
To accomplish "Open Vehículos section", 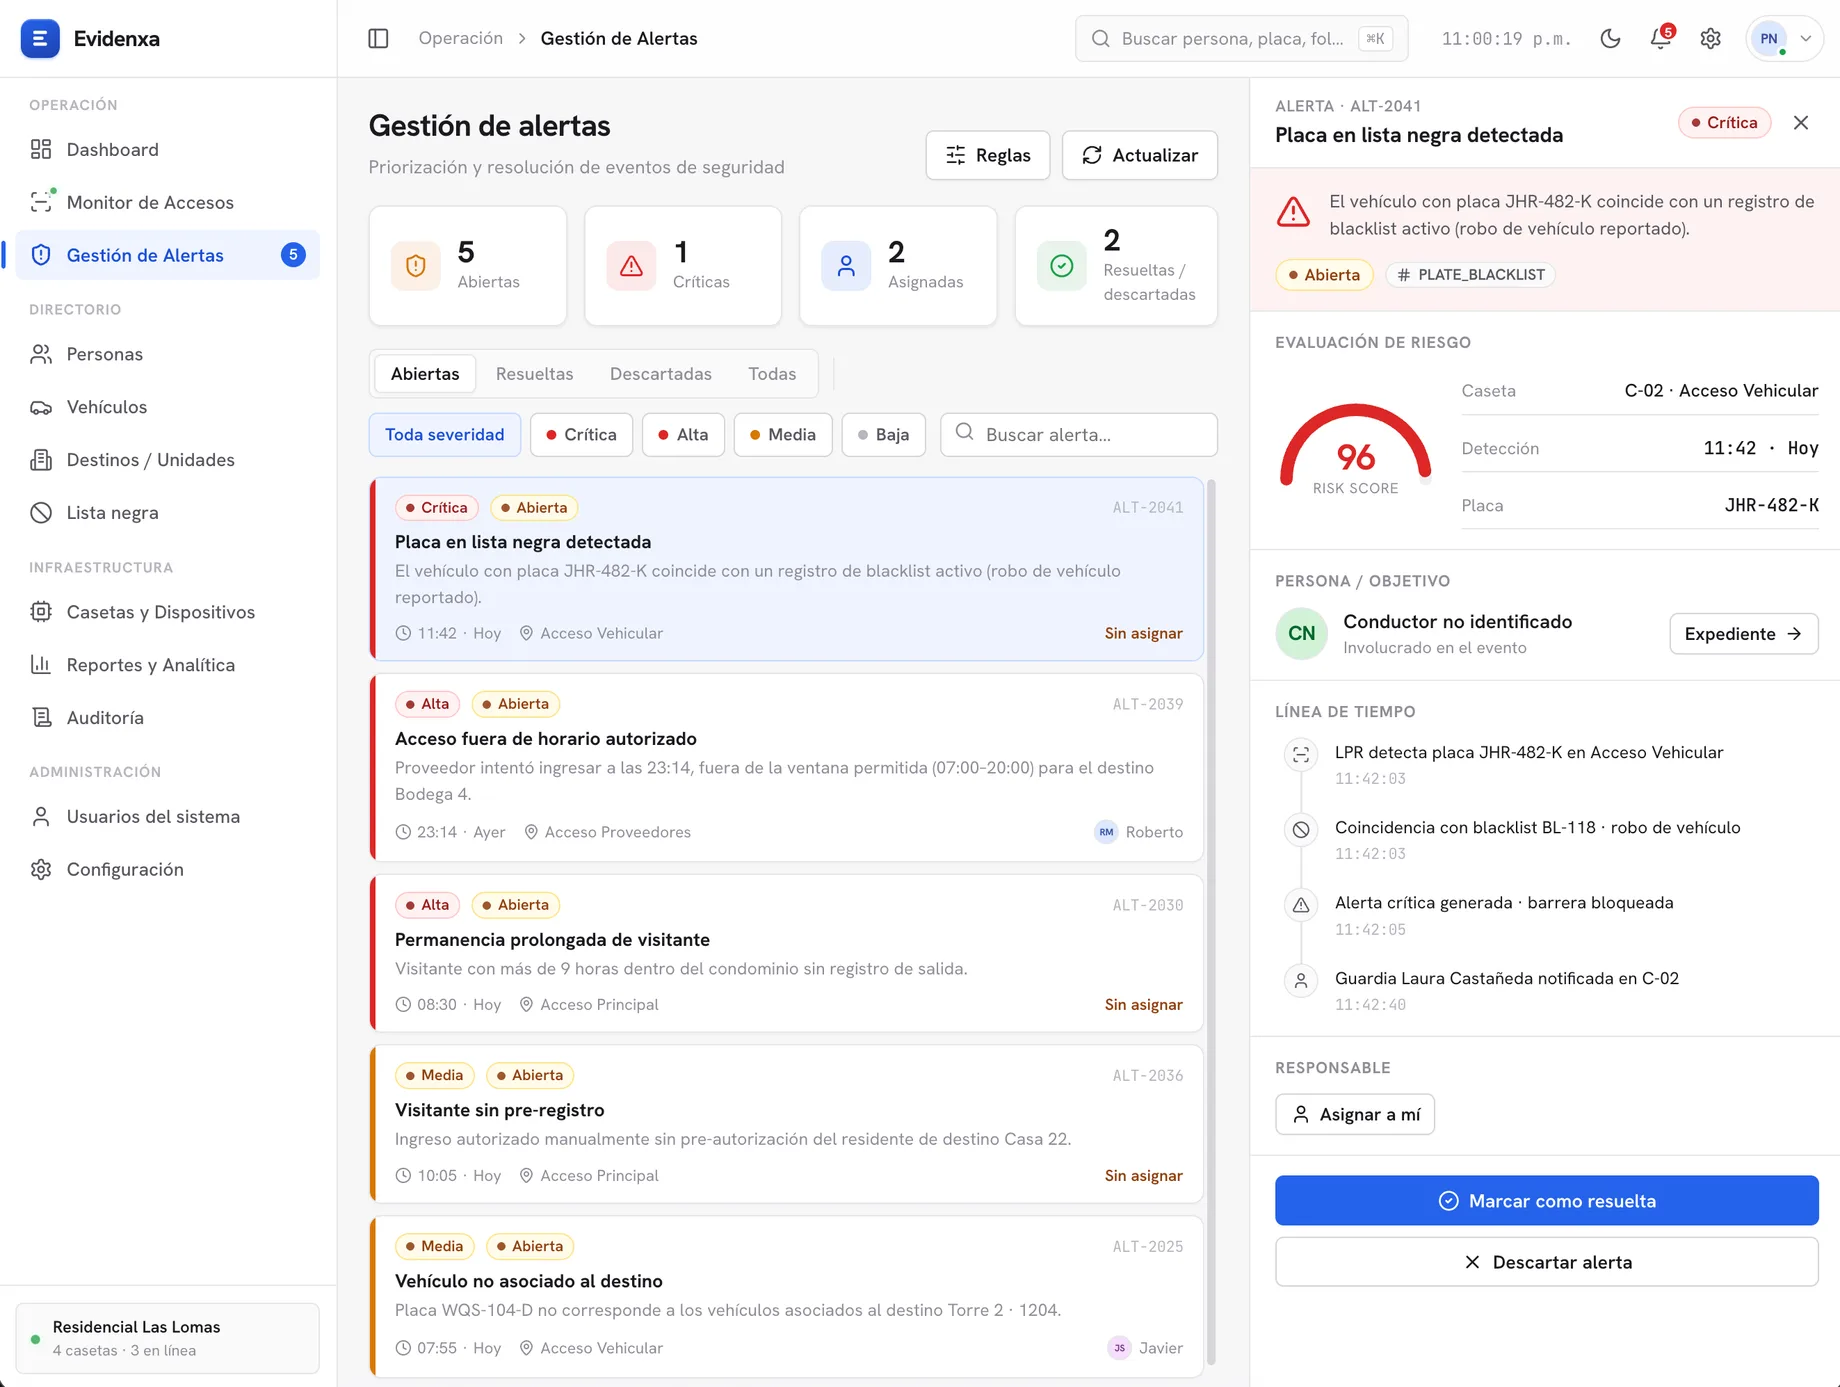I will [168, 407].
